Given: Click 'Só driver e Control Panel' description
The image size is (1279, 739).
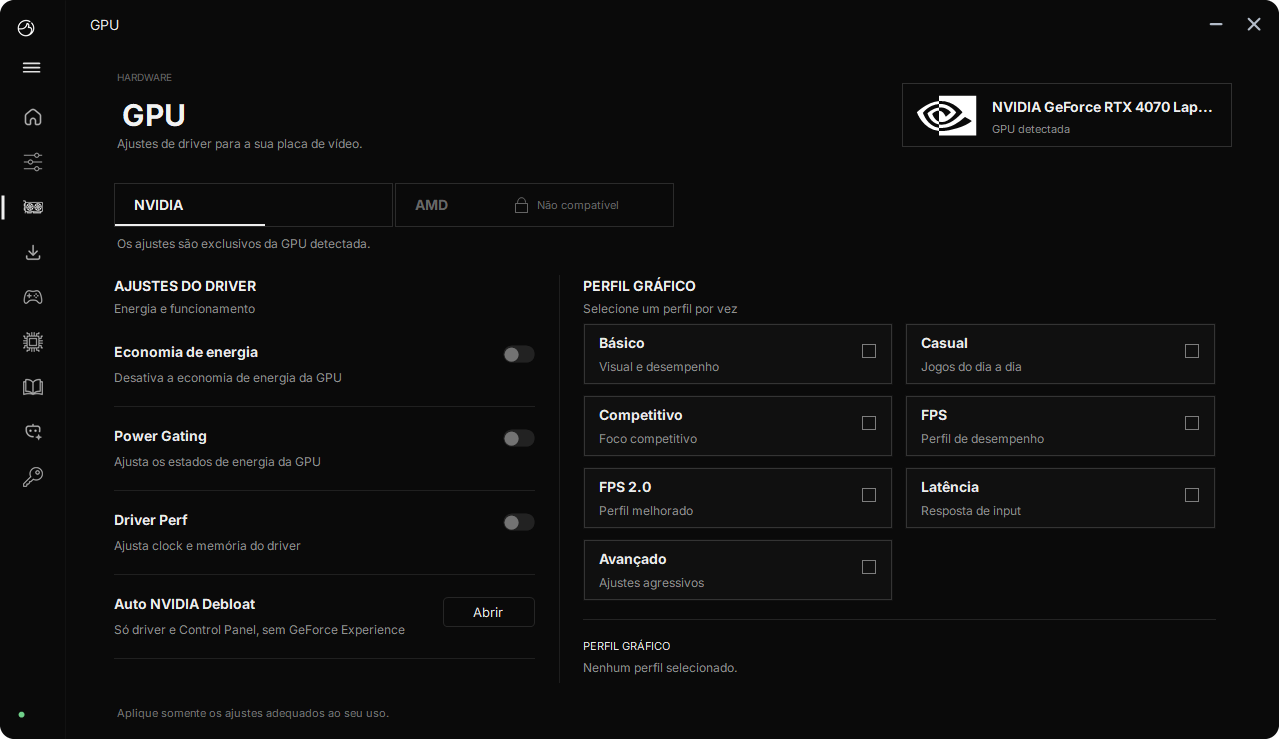Looking at the screenshot, I should click(260, 630).
